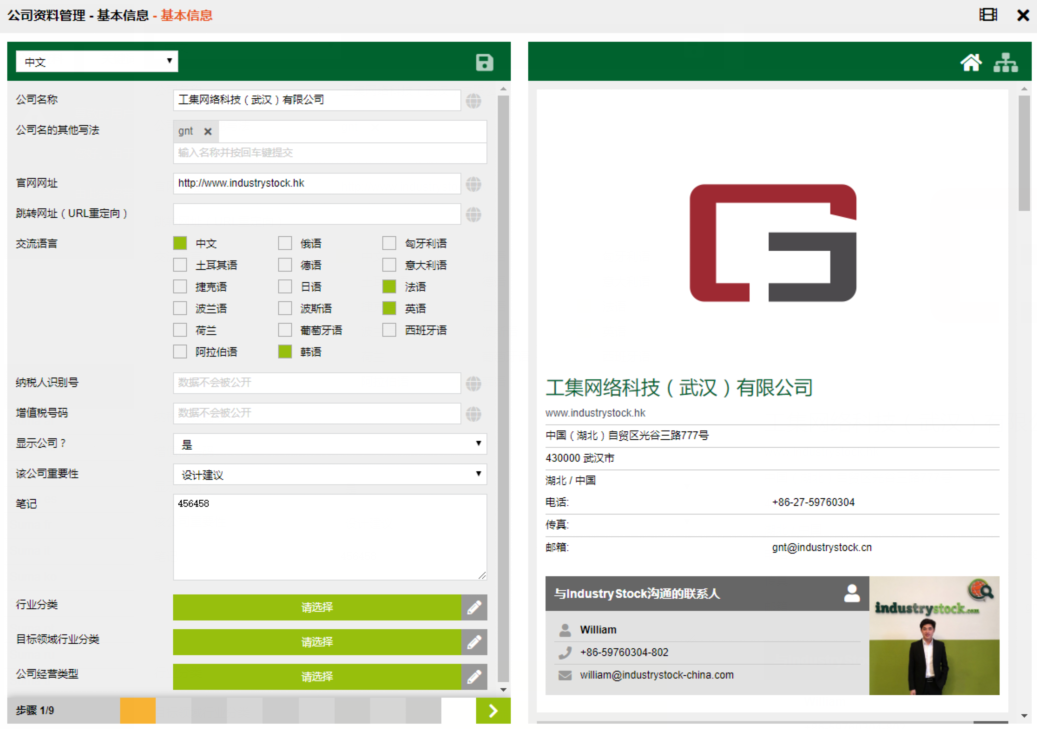Enable the 德语 language checkbox
This screenshot has width=1037, height=729.
click(x=285, y=265)
